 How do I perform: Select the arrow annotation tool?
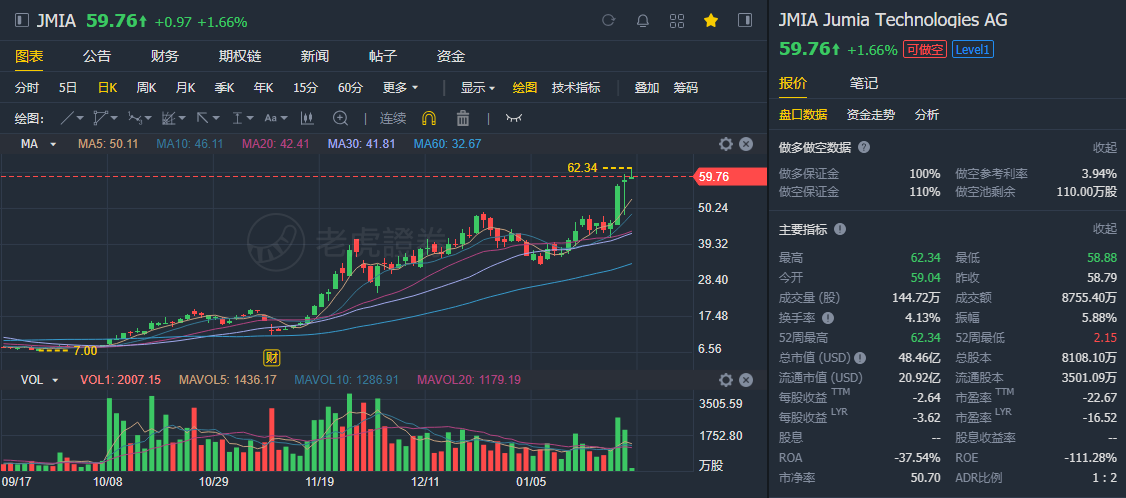pyautogui.click(x=203, y=118)
